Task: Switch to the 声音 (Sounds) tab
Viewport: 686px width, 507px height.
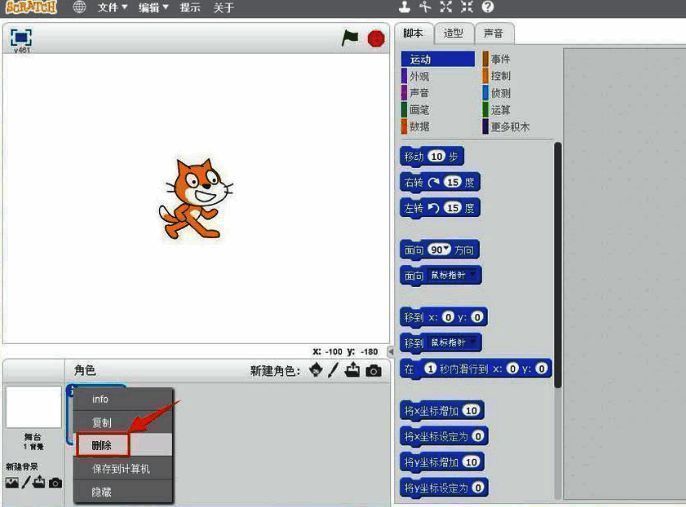Action: click(493, 33)
